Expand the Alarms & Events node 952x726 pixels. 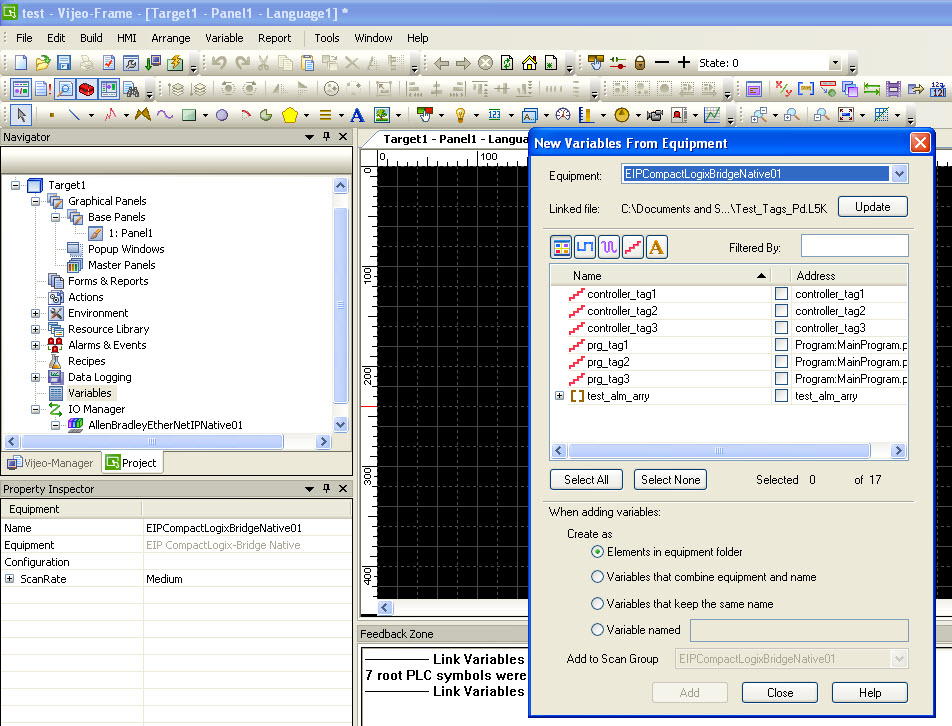[35, 345]
